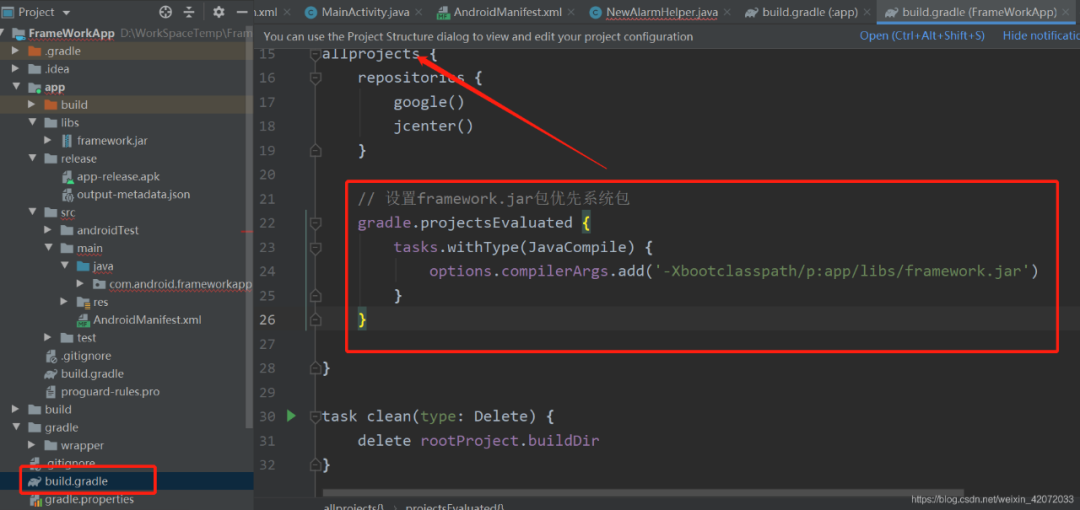The height and width of the screenshot is (510, 1080).
Task: Switch to AndroidManifest.xml editor tab
Action: [x=508, y=12]
